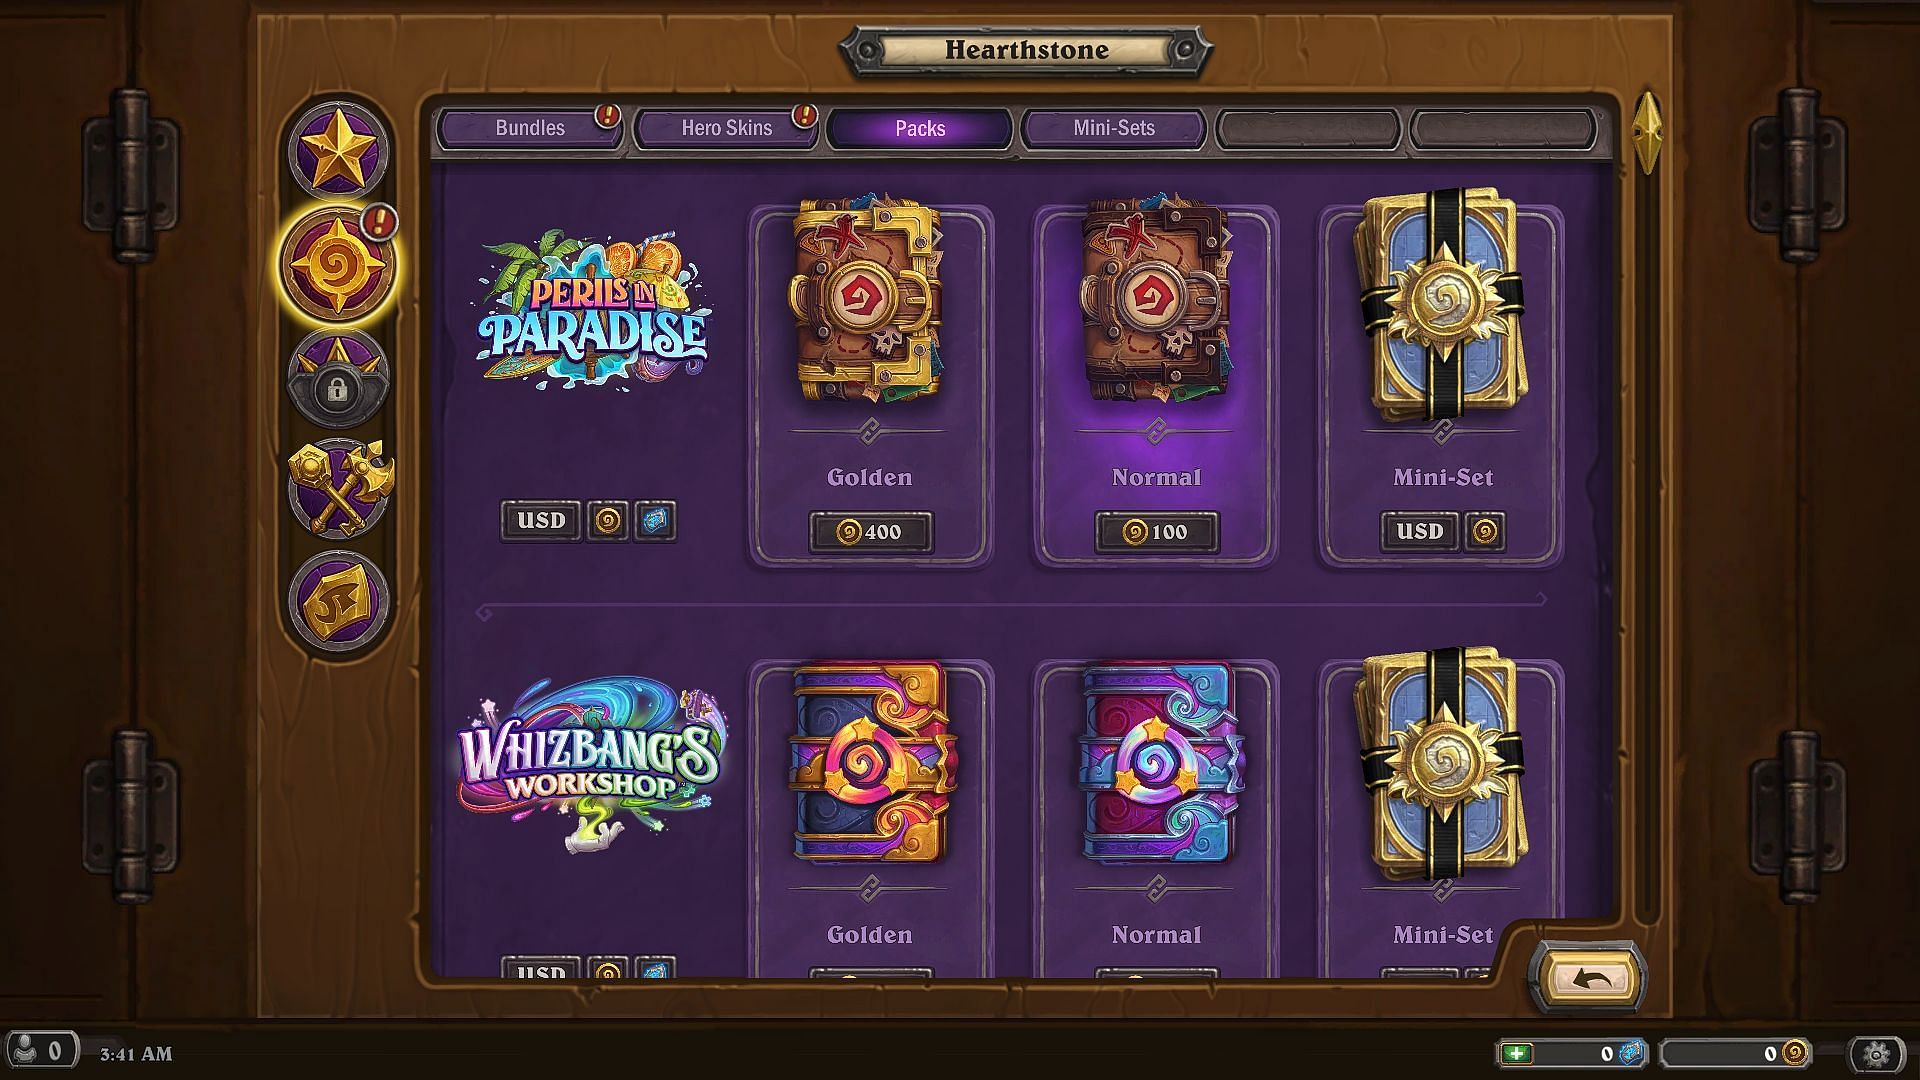Screen dimensions: 1920x1080
Task: Open the star featured shop section
Action: 337,150
